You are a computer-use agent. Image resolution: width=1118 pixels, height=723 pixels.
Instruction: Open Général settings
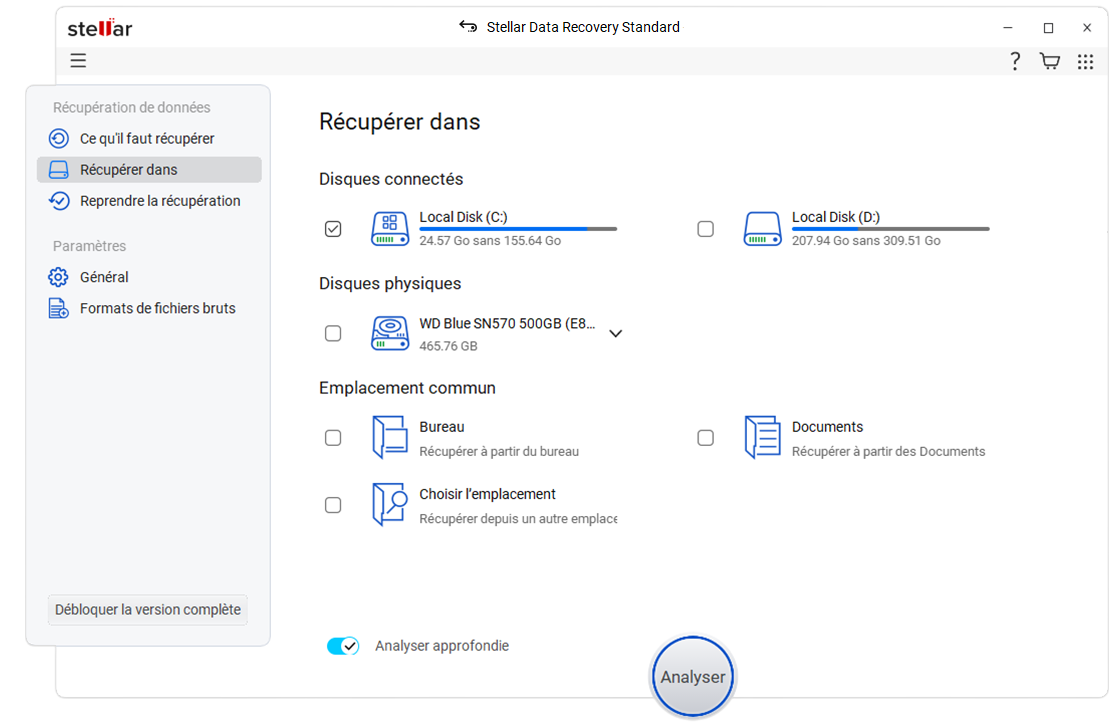149,277
